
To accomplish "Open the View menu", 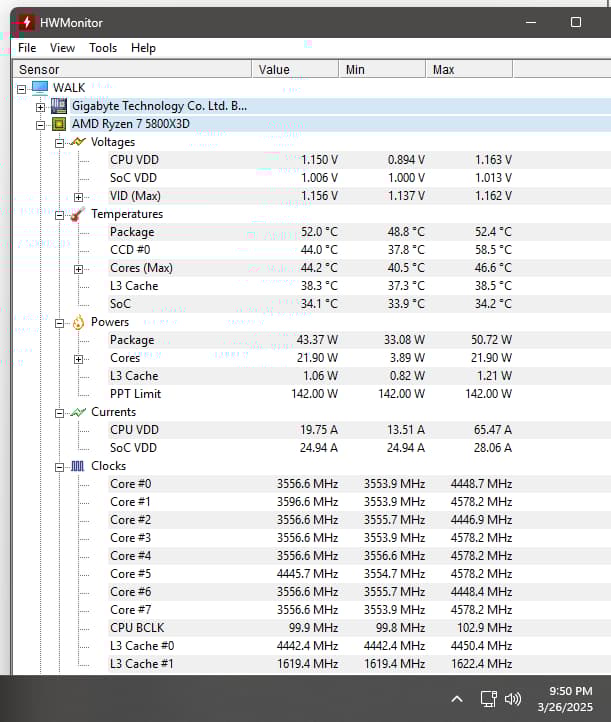I will pos(62,48).
